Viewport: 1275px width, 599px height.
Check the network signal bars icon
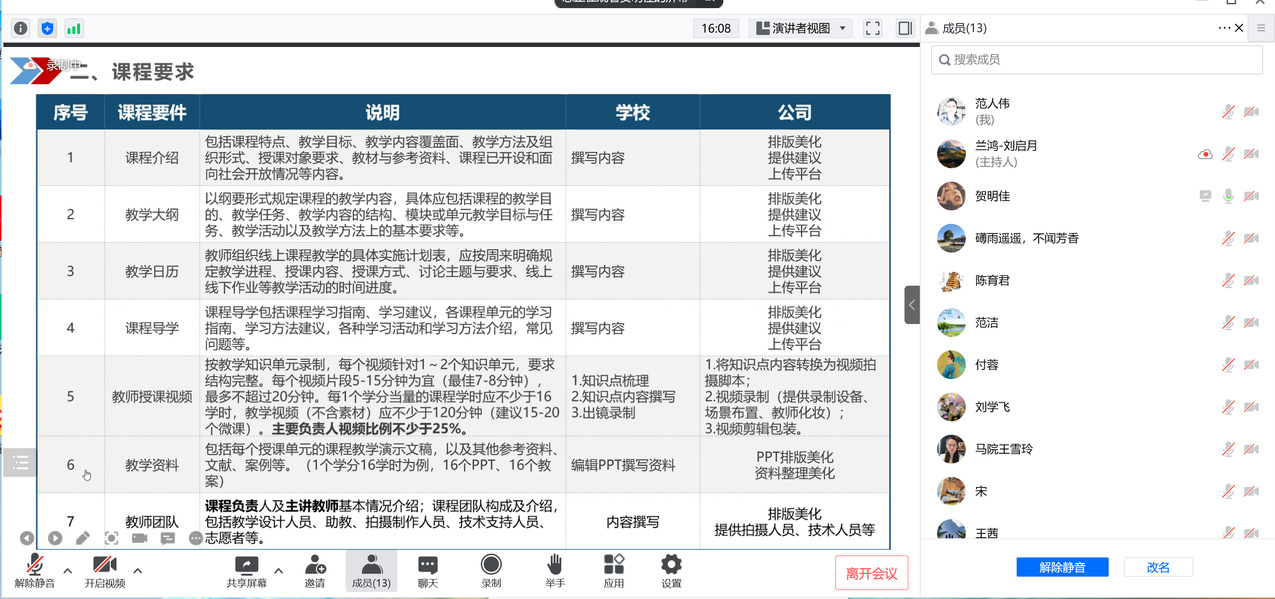coord(74,29)
